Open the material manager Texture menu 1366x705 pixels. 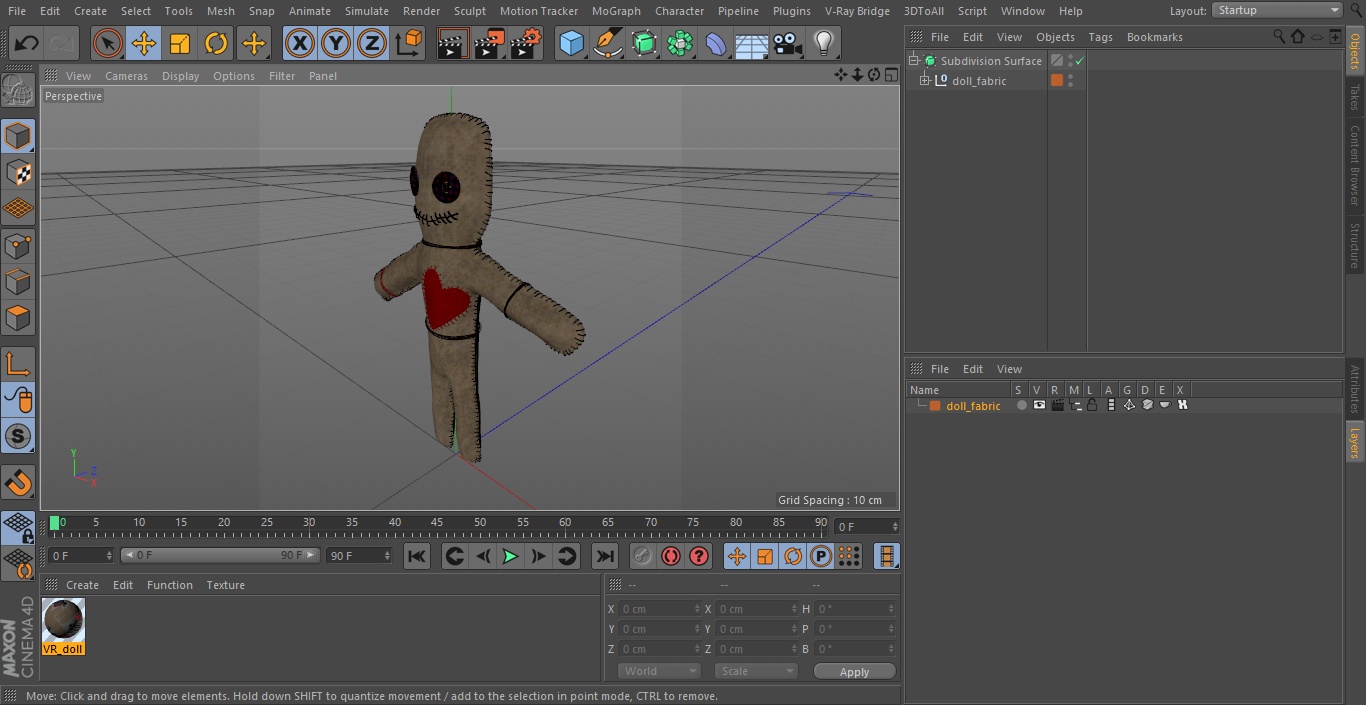(x=225, y=585)
